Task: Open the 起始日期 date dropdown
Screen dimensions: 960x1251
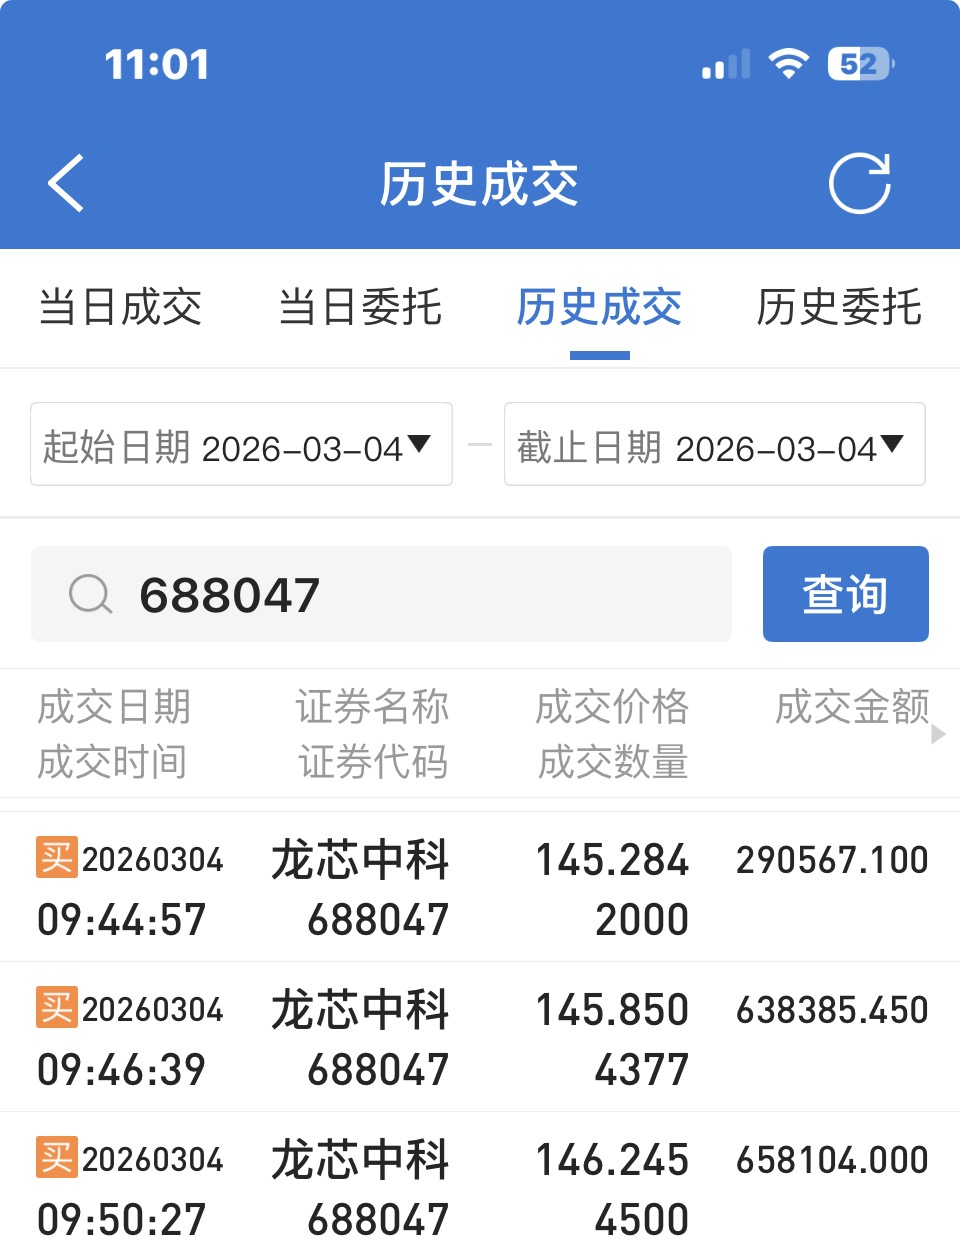Action: coord(241,444)
